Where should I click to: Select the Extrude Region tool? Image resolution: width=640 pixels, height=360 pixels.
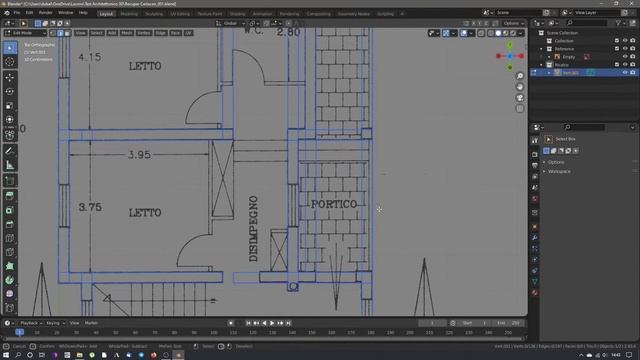(10, 196)
